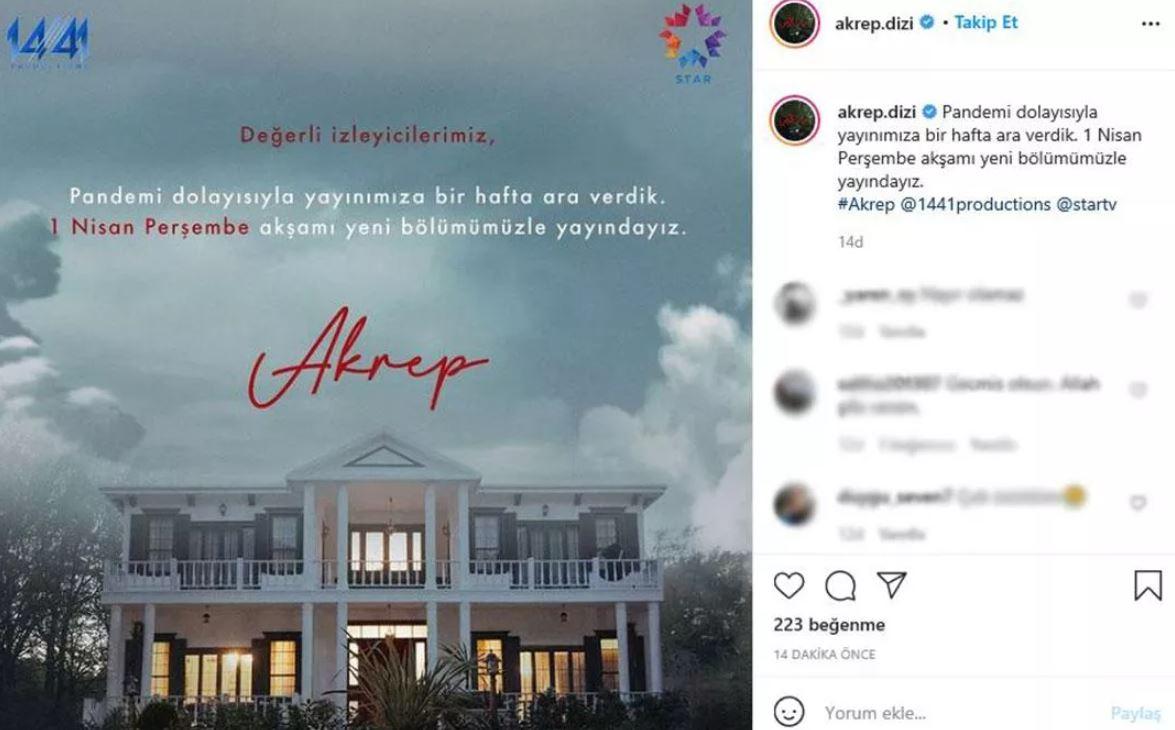Like the second comment with heart
This screenshot has height=730, width=1175.
[1138, 390]
